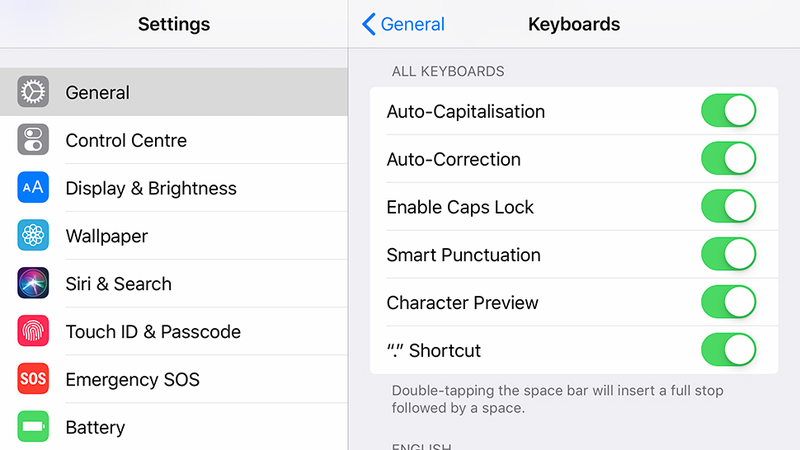
Task: Open Touch ID & Passcode settings
Action: pos(173,332)
